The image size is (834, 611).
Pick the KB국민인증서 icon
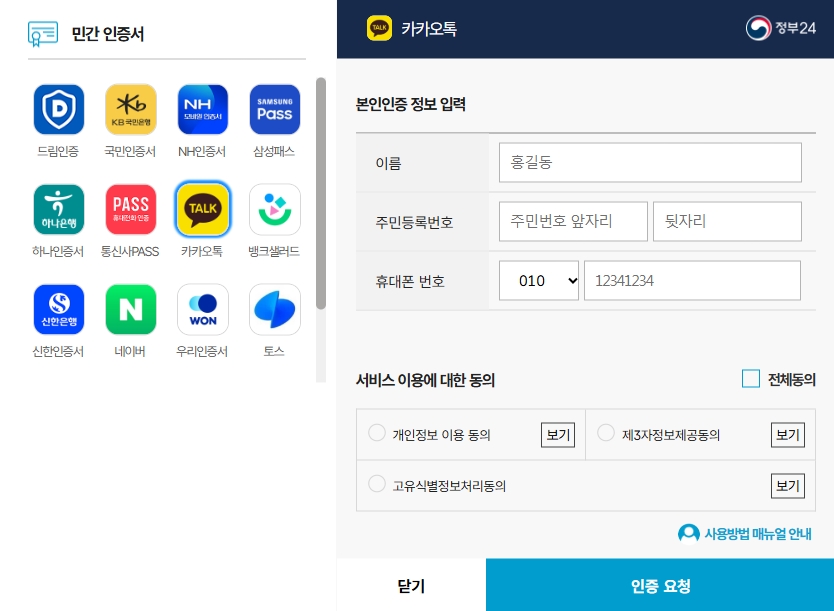(x=130, y=108)
